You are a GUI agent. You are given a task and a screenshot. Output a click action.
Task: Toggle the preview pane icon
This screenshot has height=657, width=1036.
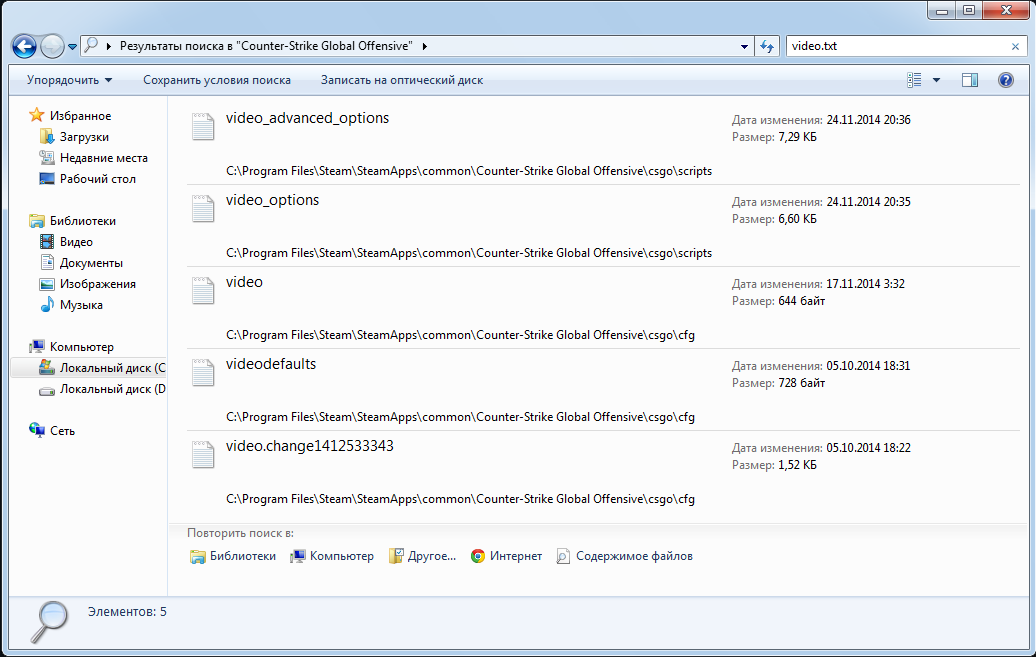(969, 80)
